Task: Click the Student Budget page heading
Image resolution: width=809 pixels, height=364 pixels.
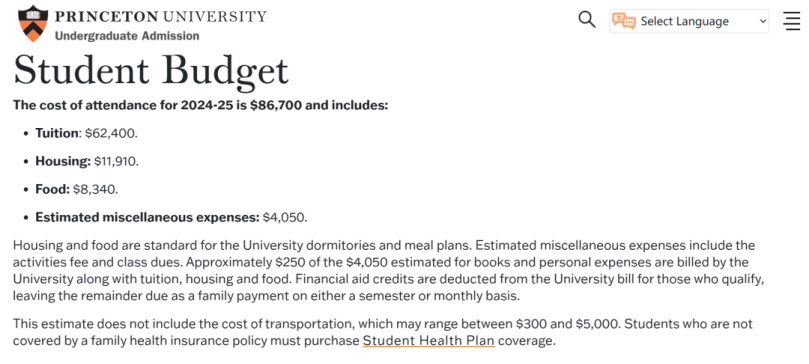Action: (x=151, y=70)
